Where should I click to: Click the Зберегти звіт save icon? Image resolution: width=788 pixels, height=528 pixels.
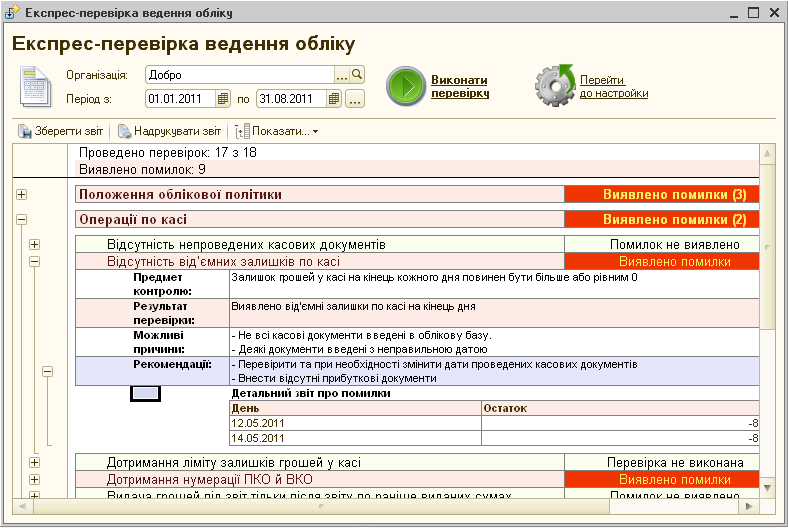pos(25,132)
